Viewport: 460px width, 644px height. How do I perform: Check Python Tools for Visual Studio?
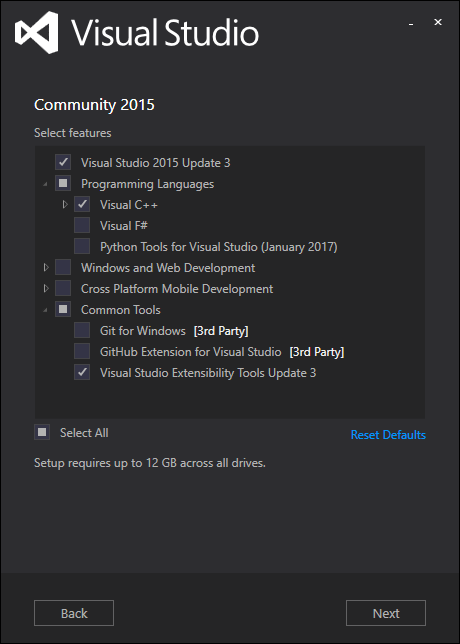(82, 246)
